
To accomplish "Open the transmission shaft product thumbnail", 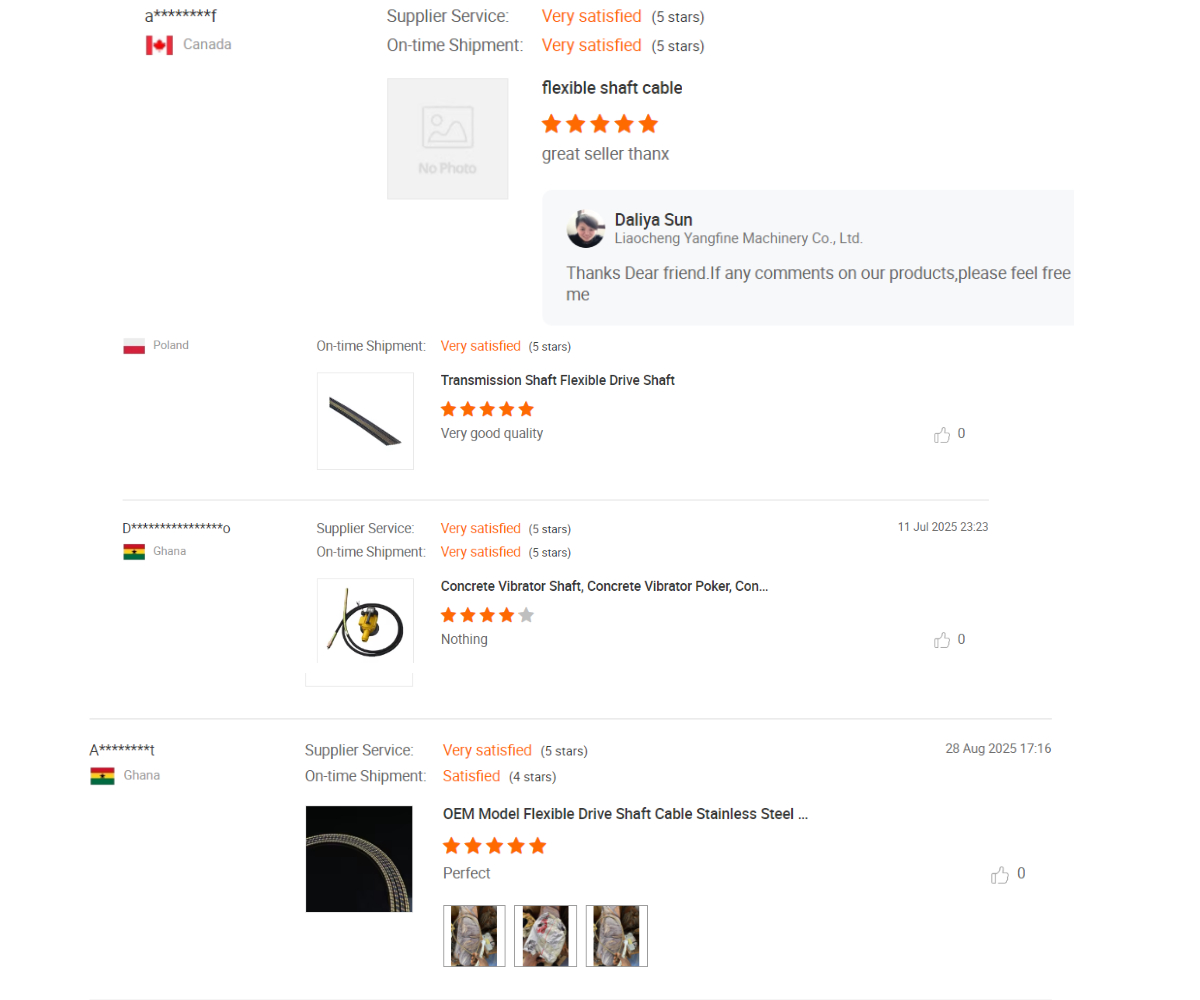I will (x=365, y=421).
